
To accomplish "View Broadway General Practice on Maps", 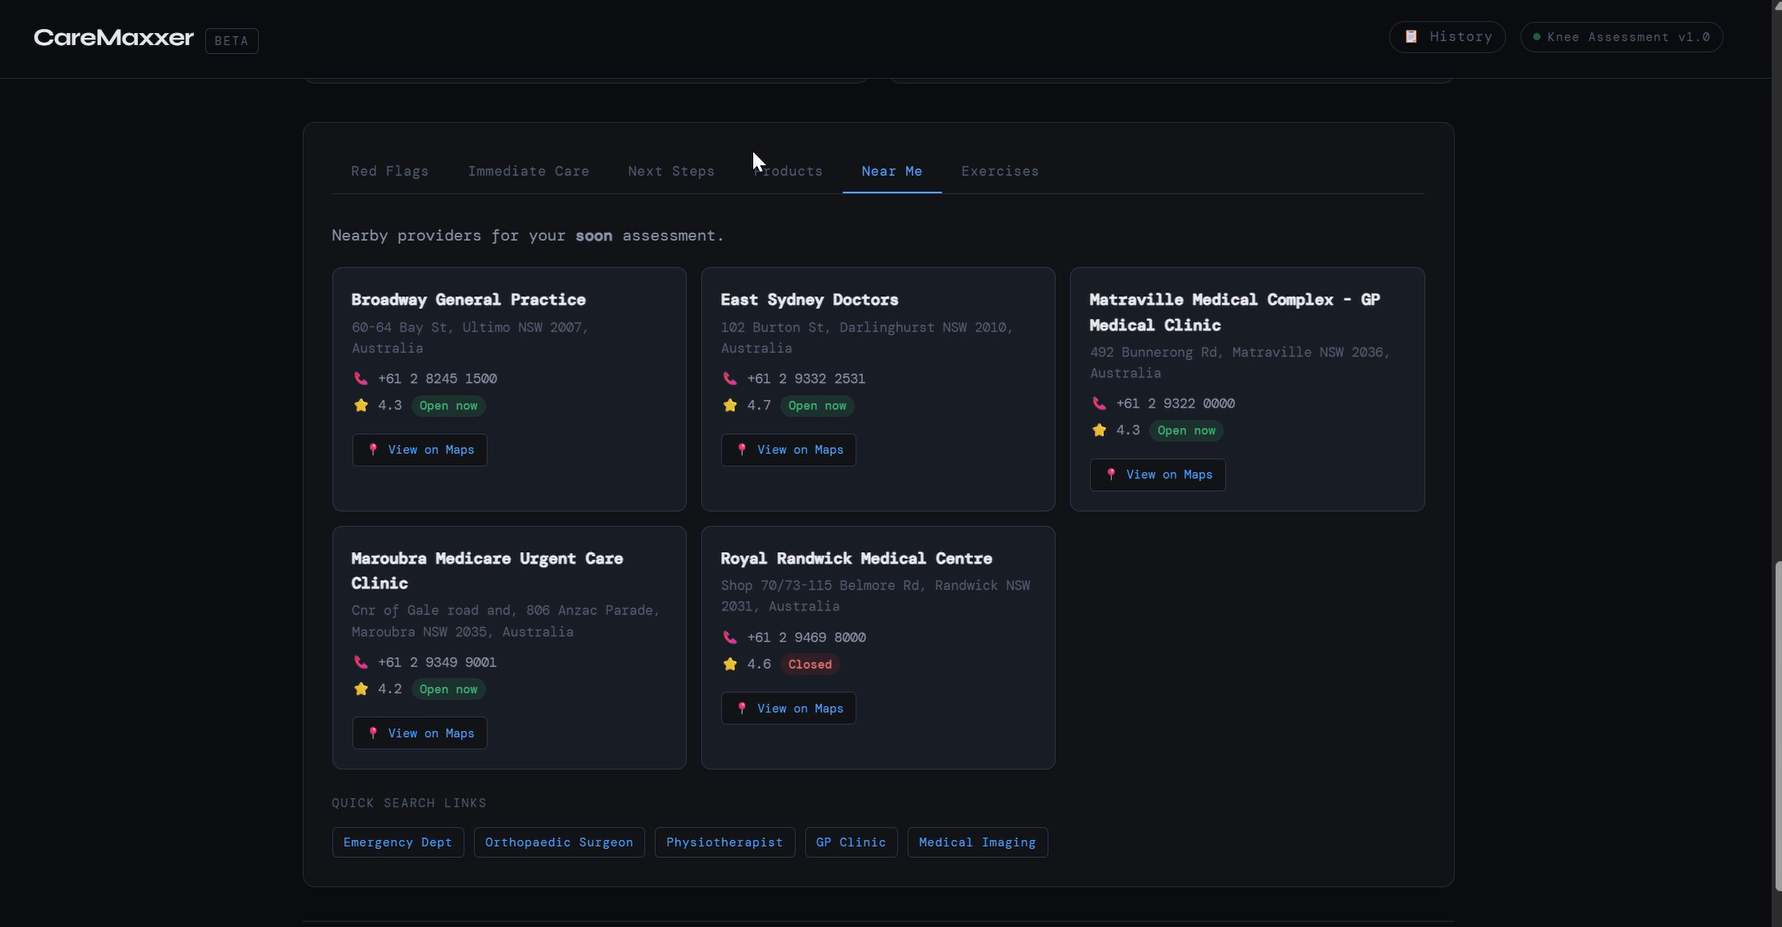I will point(420,450).
